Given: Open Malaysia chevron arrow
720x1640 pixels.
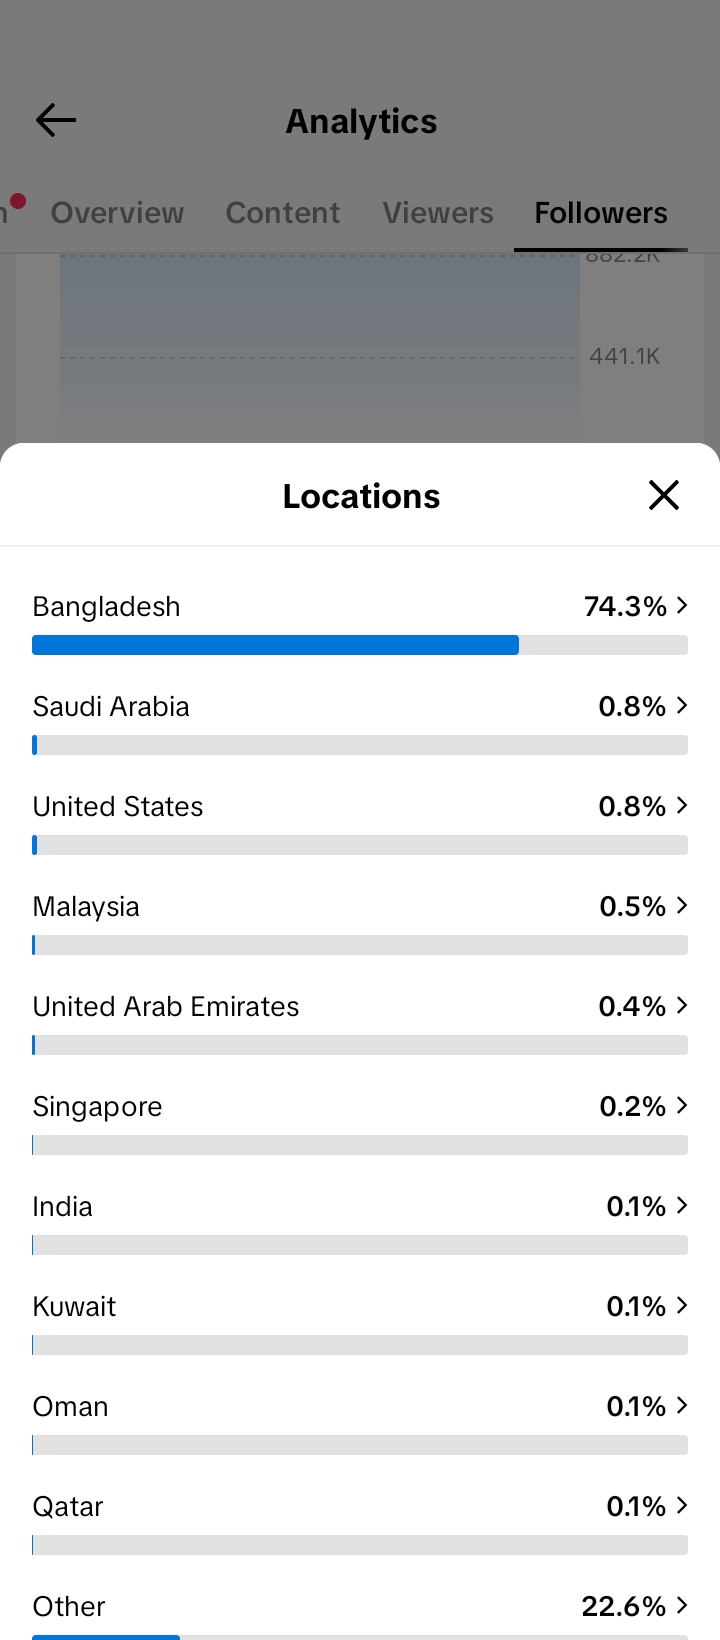Looking at the screenshot, I should click(682, 905).
